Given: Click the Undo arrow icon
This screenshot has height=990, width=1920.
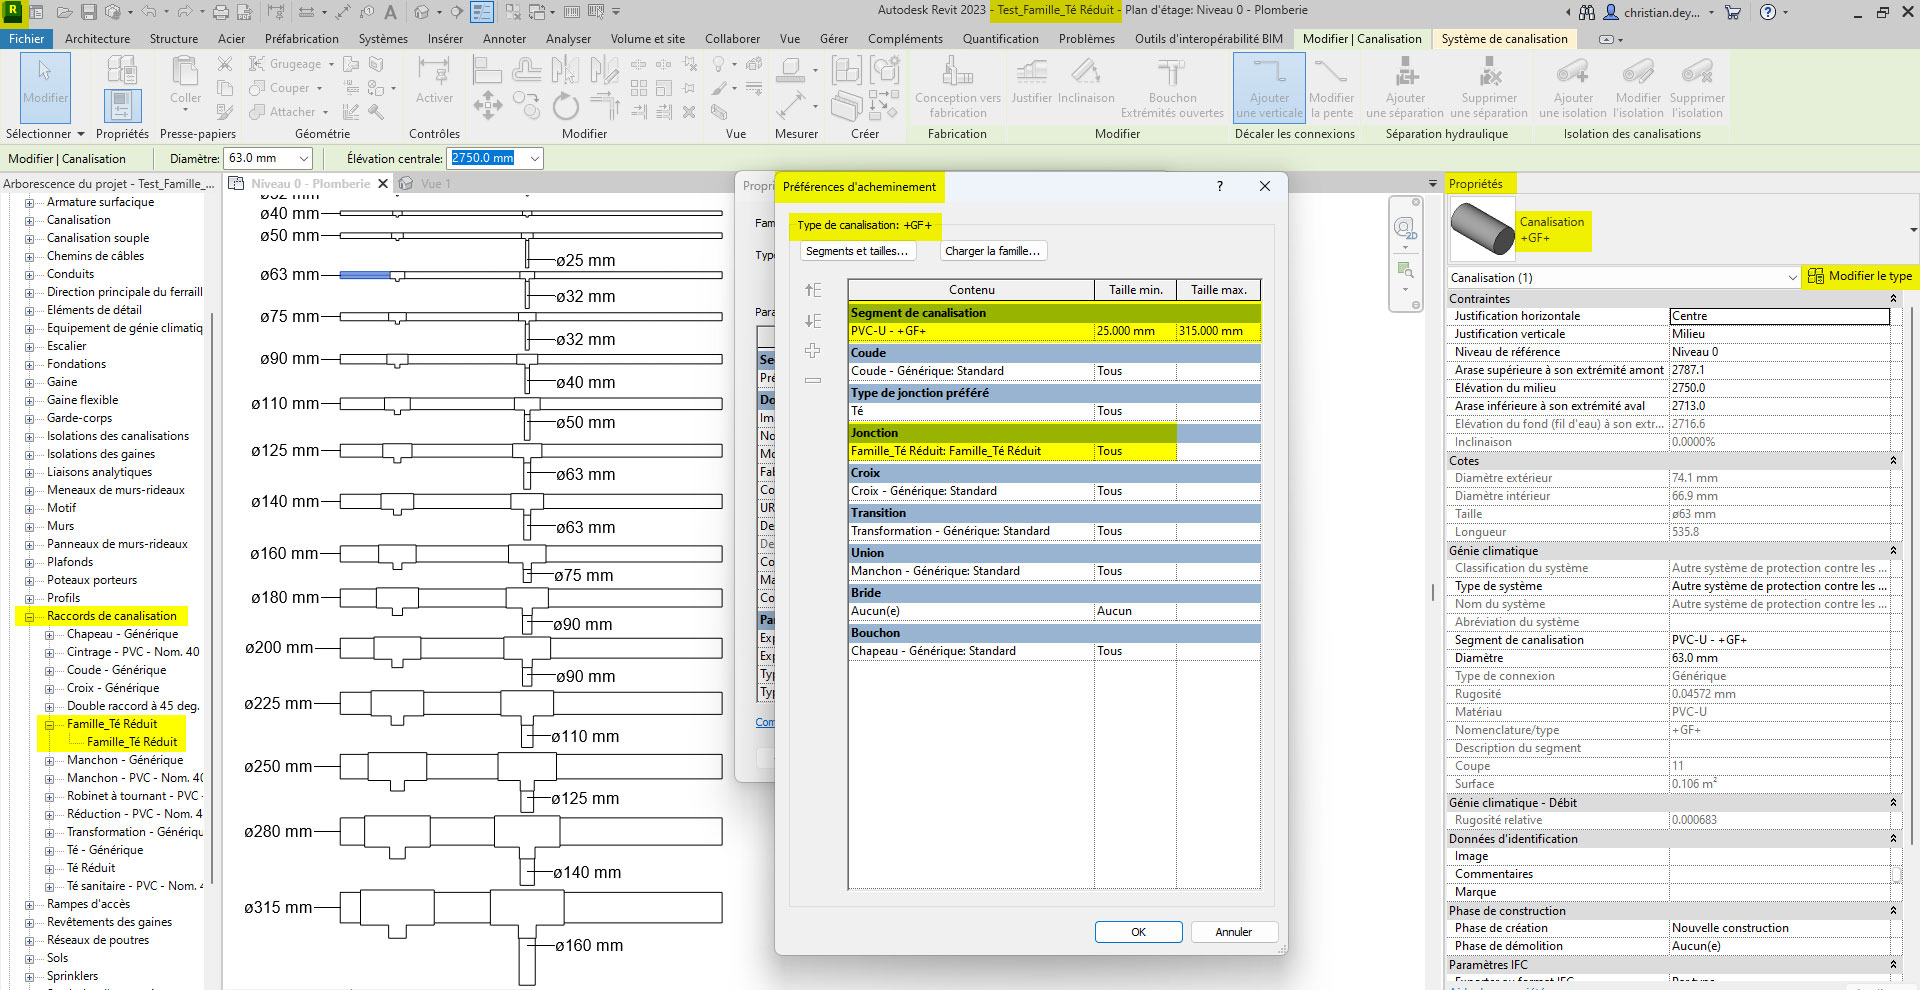Looking at the screenshot, I should click(148, 12).
